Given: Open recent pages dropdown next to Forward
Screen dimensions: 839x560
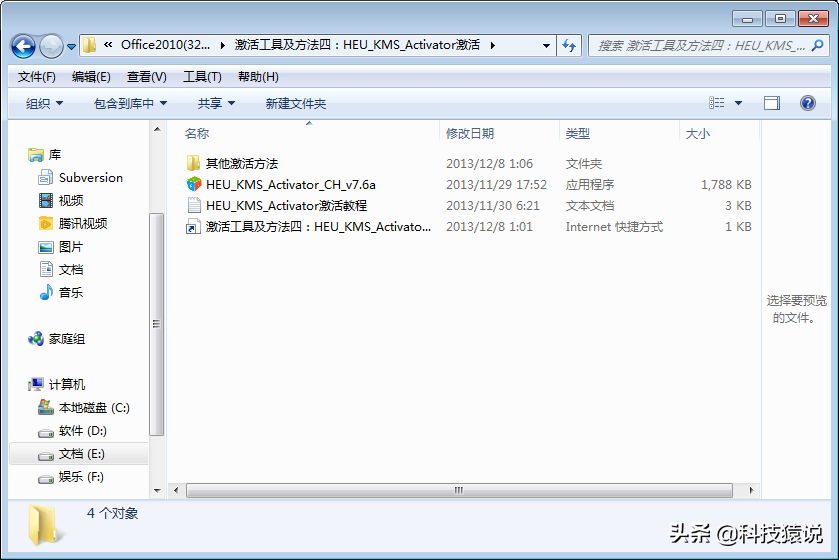Looking at the screenshot, I should coord(72,47).
